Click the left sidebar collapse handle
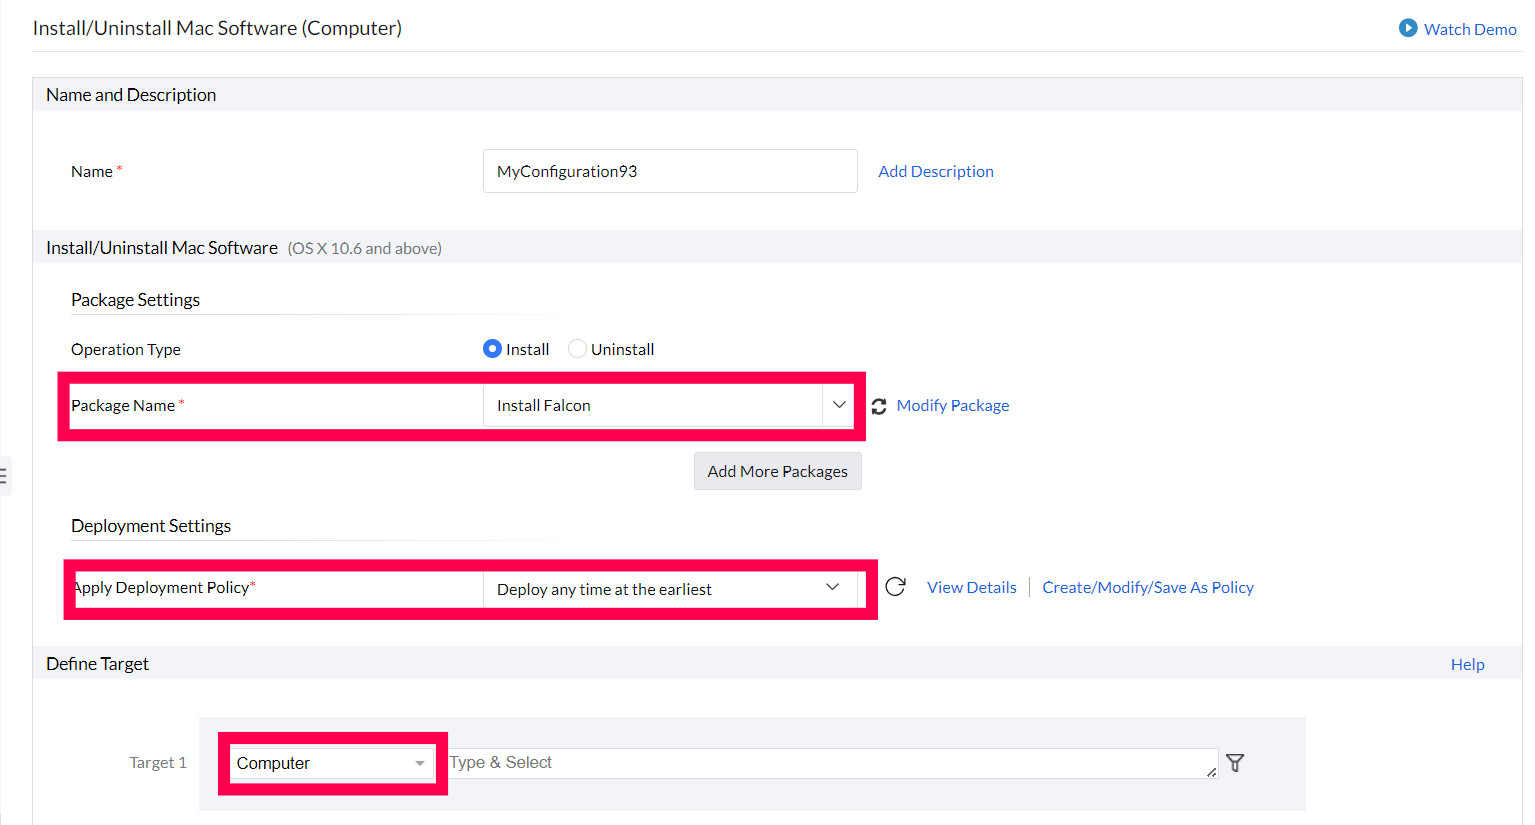The width and height of the screenshot is (1535, 825). (x=4, y=476)
